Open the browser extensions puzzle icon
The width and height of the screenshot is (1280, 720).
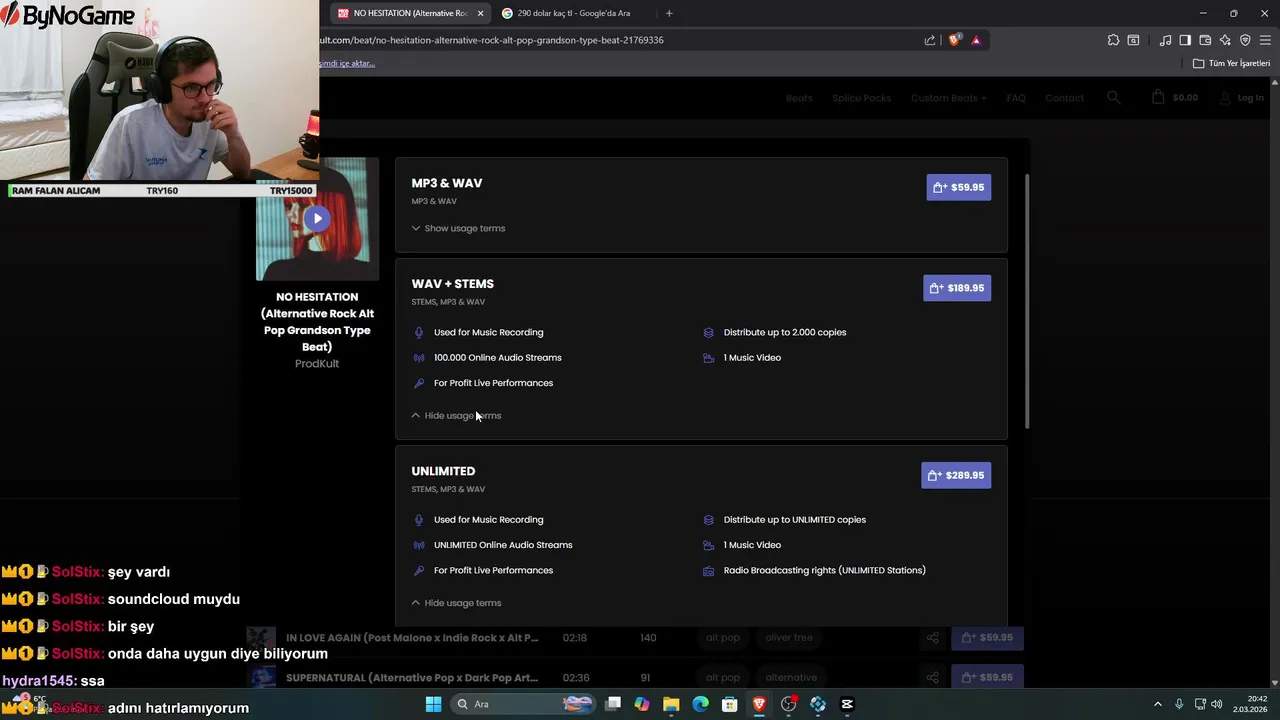[x=1113, y=40]
